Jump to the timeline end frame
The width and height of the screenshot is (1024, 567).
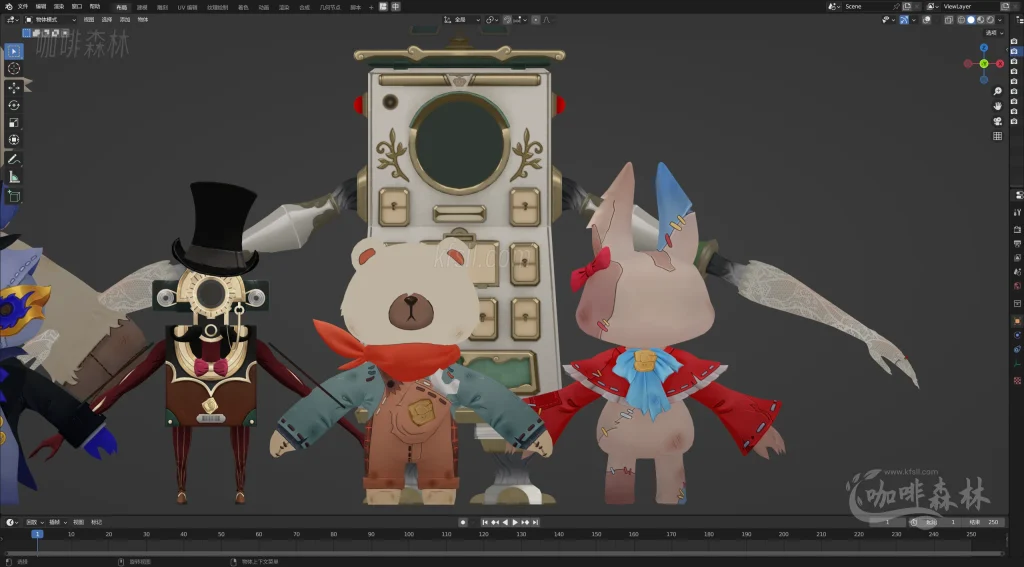(536, 523)
